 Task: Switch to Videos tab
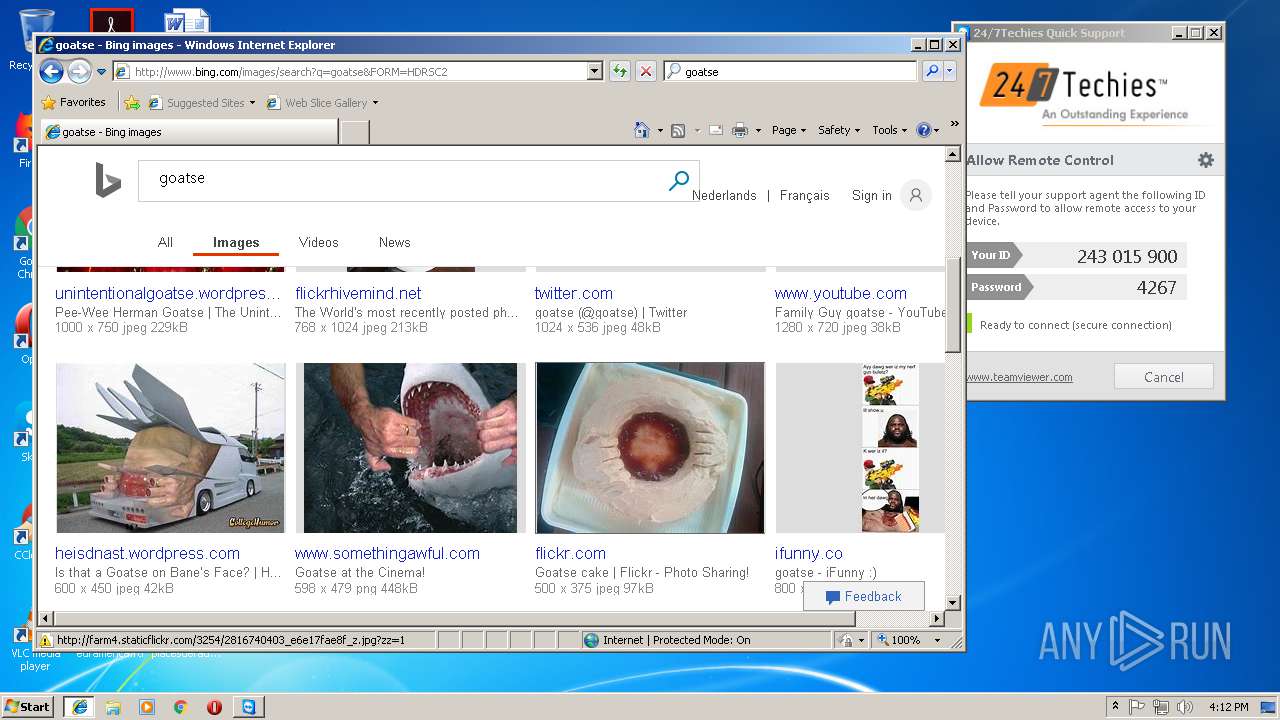pyautogui.click(x=318, y=242)
